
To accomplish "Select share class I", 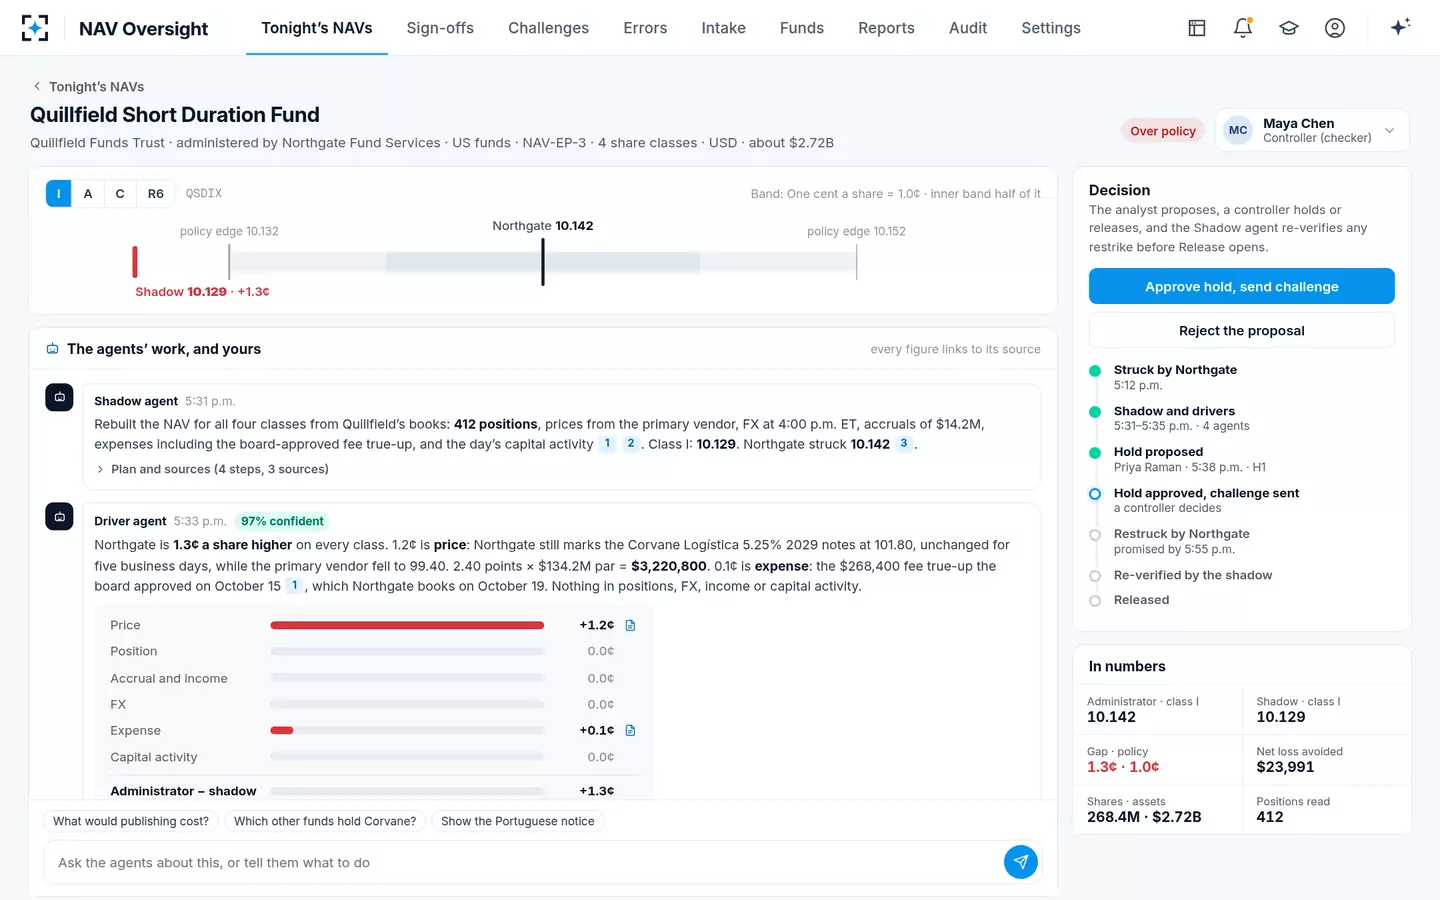I will click(59, 194).
